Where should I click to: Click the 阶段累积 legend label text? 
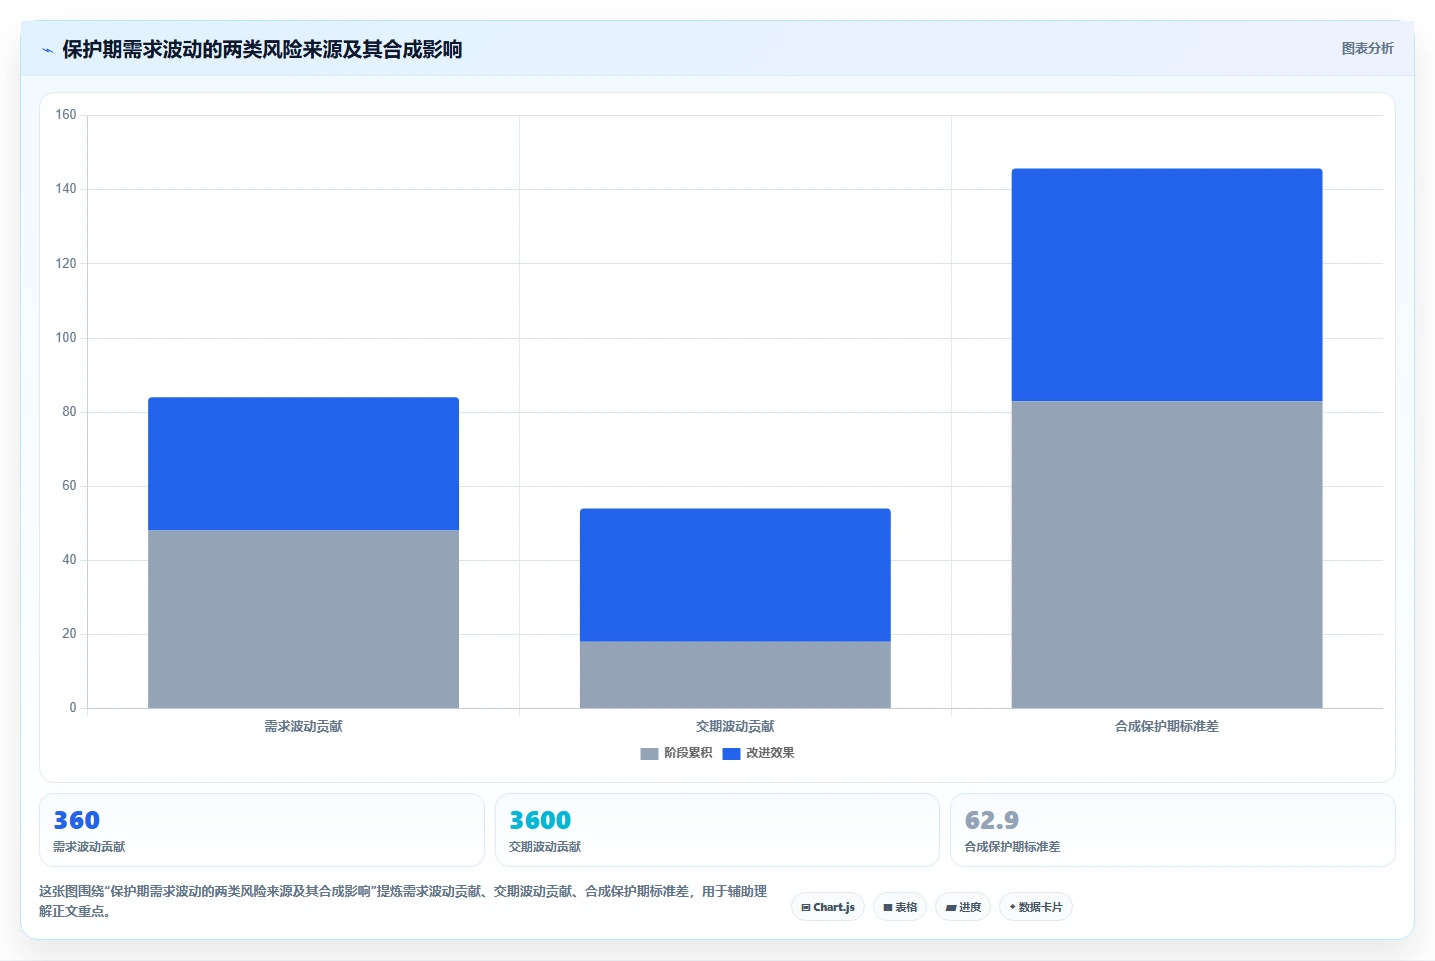tap(688, 753)
